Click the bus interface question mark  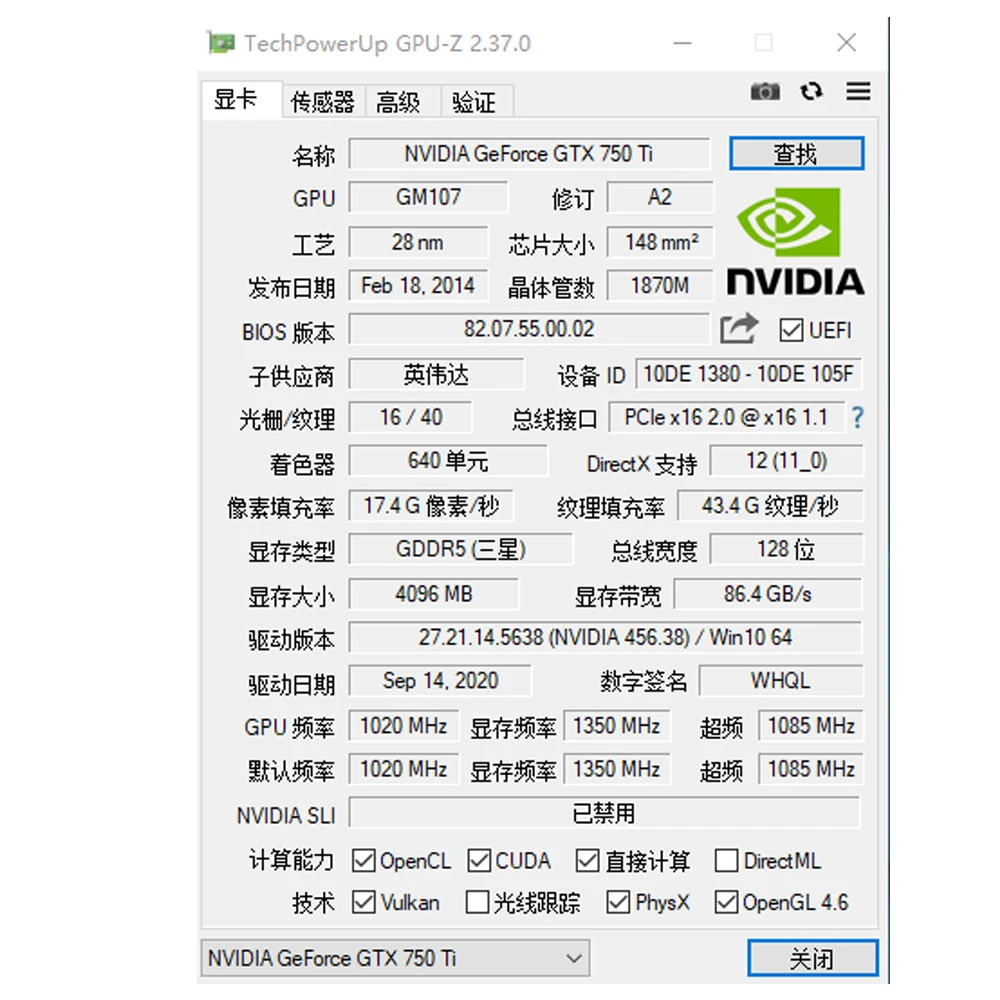(858, 418)
